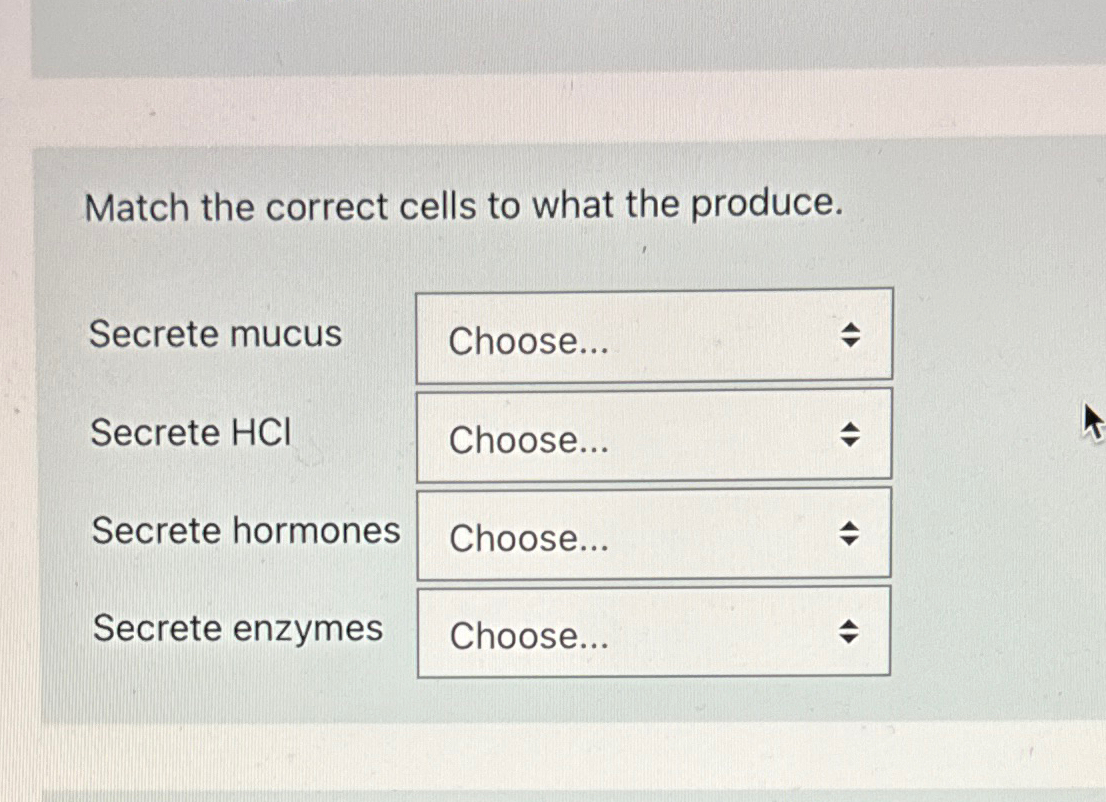1106x802 pixels.
Task: Click the 'Secrete enzymes' row label
Action: pyautogui.click(x=237, y=629)
